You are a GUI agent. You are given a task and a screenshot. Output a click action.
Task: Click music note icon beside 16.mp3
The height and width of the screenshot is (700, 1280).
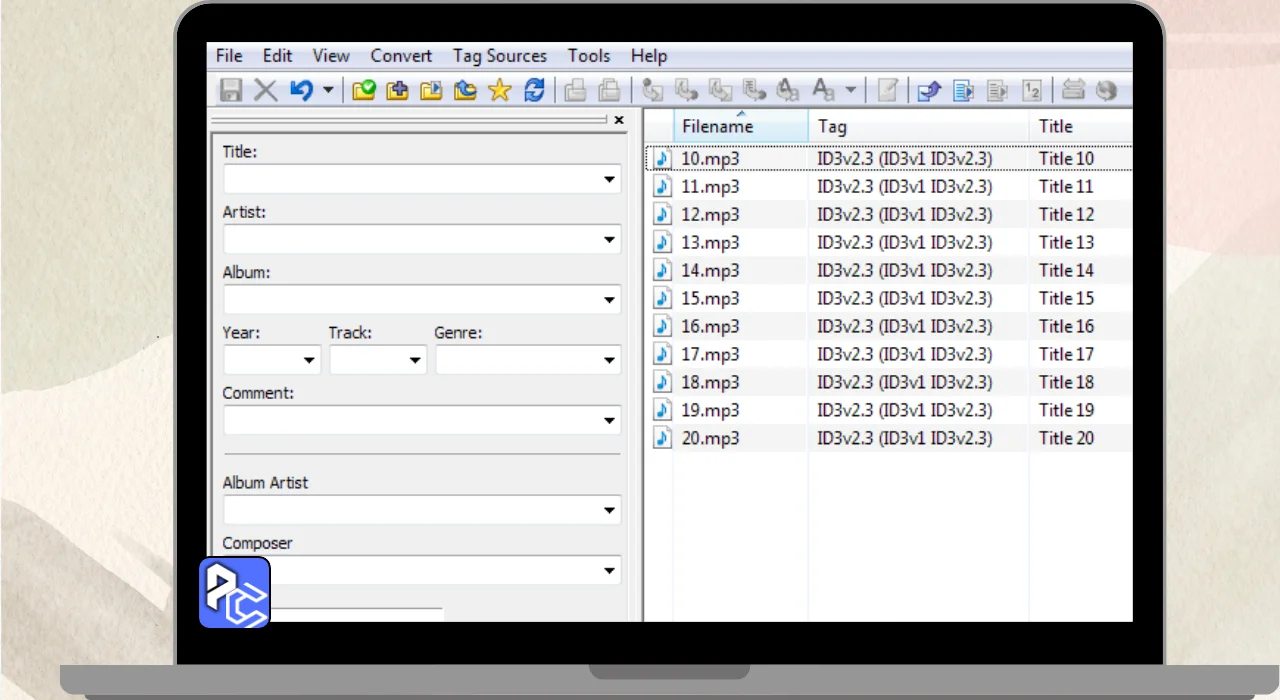click(x=662, y=326)
